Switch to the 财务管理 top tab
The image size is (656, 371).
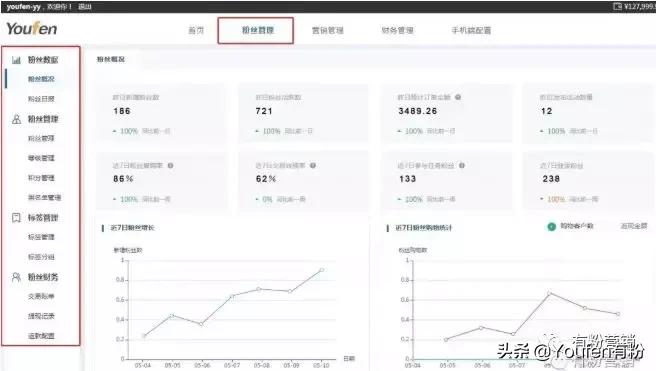click(397, 30)
